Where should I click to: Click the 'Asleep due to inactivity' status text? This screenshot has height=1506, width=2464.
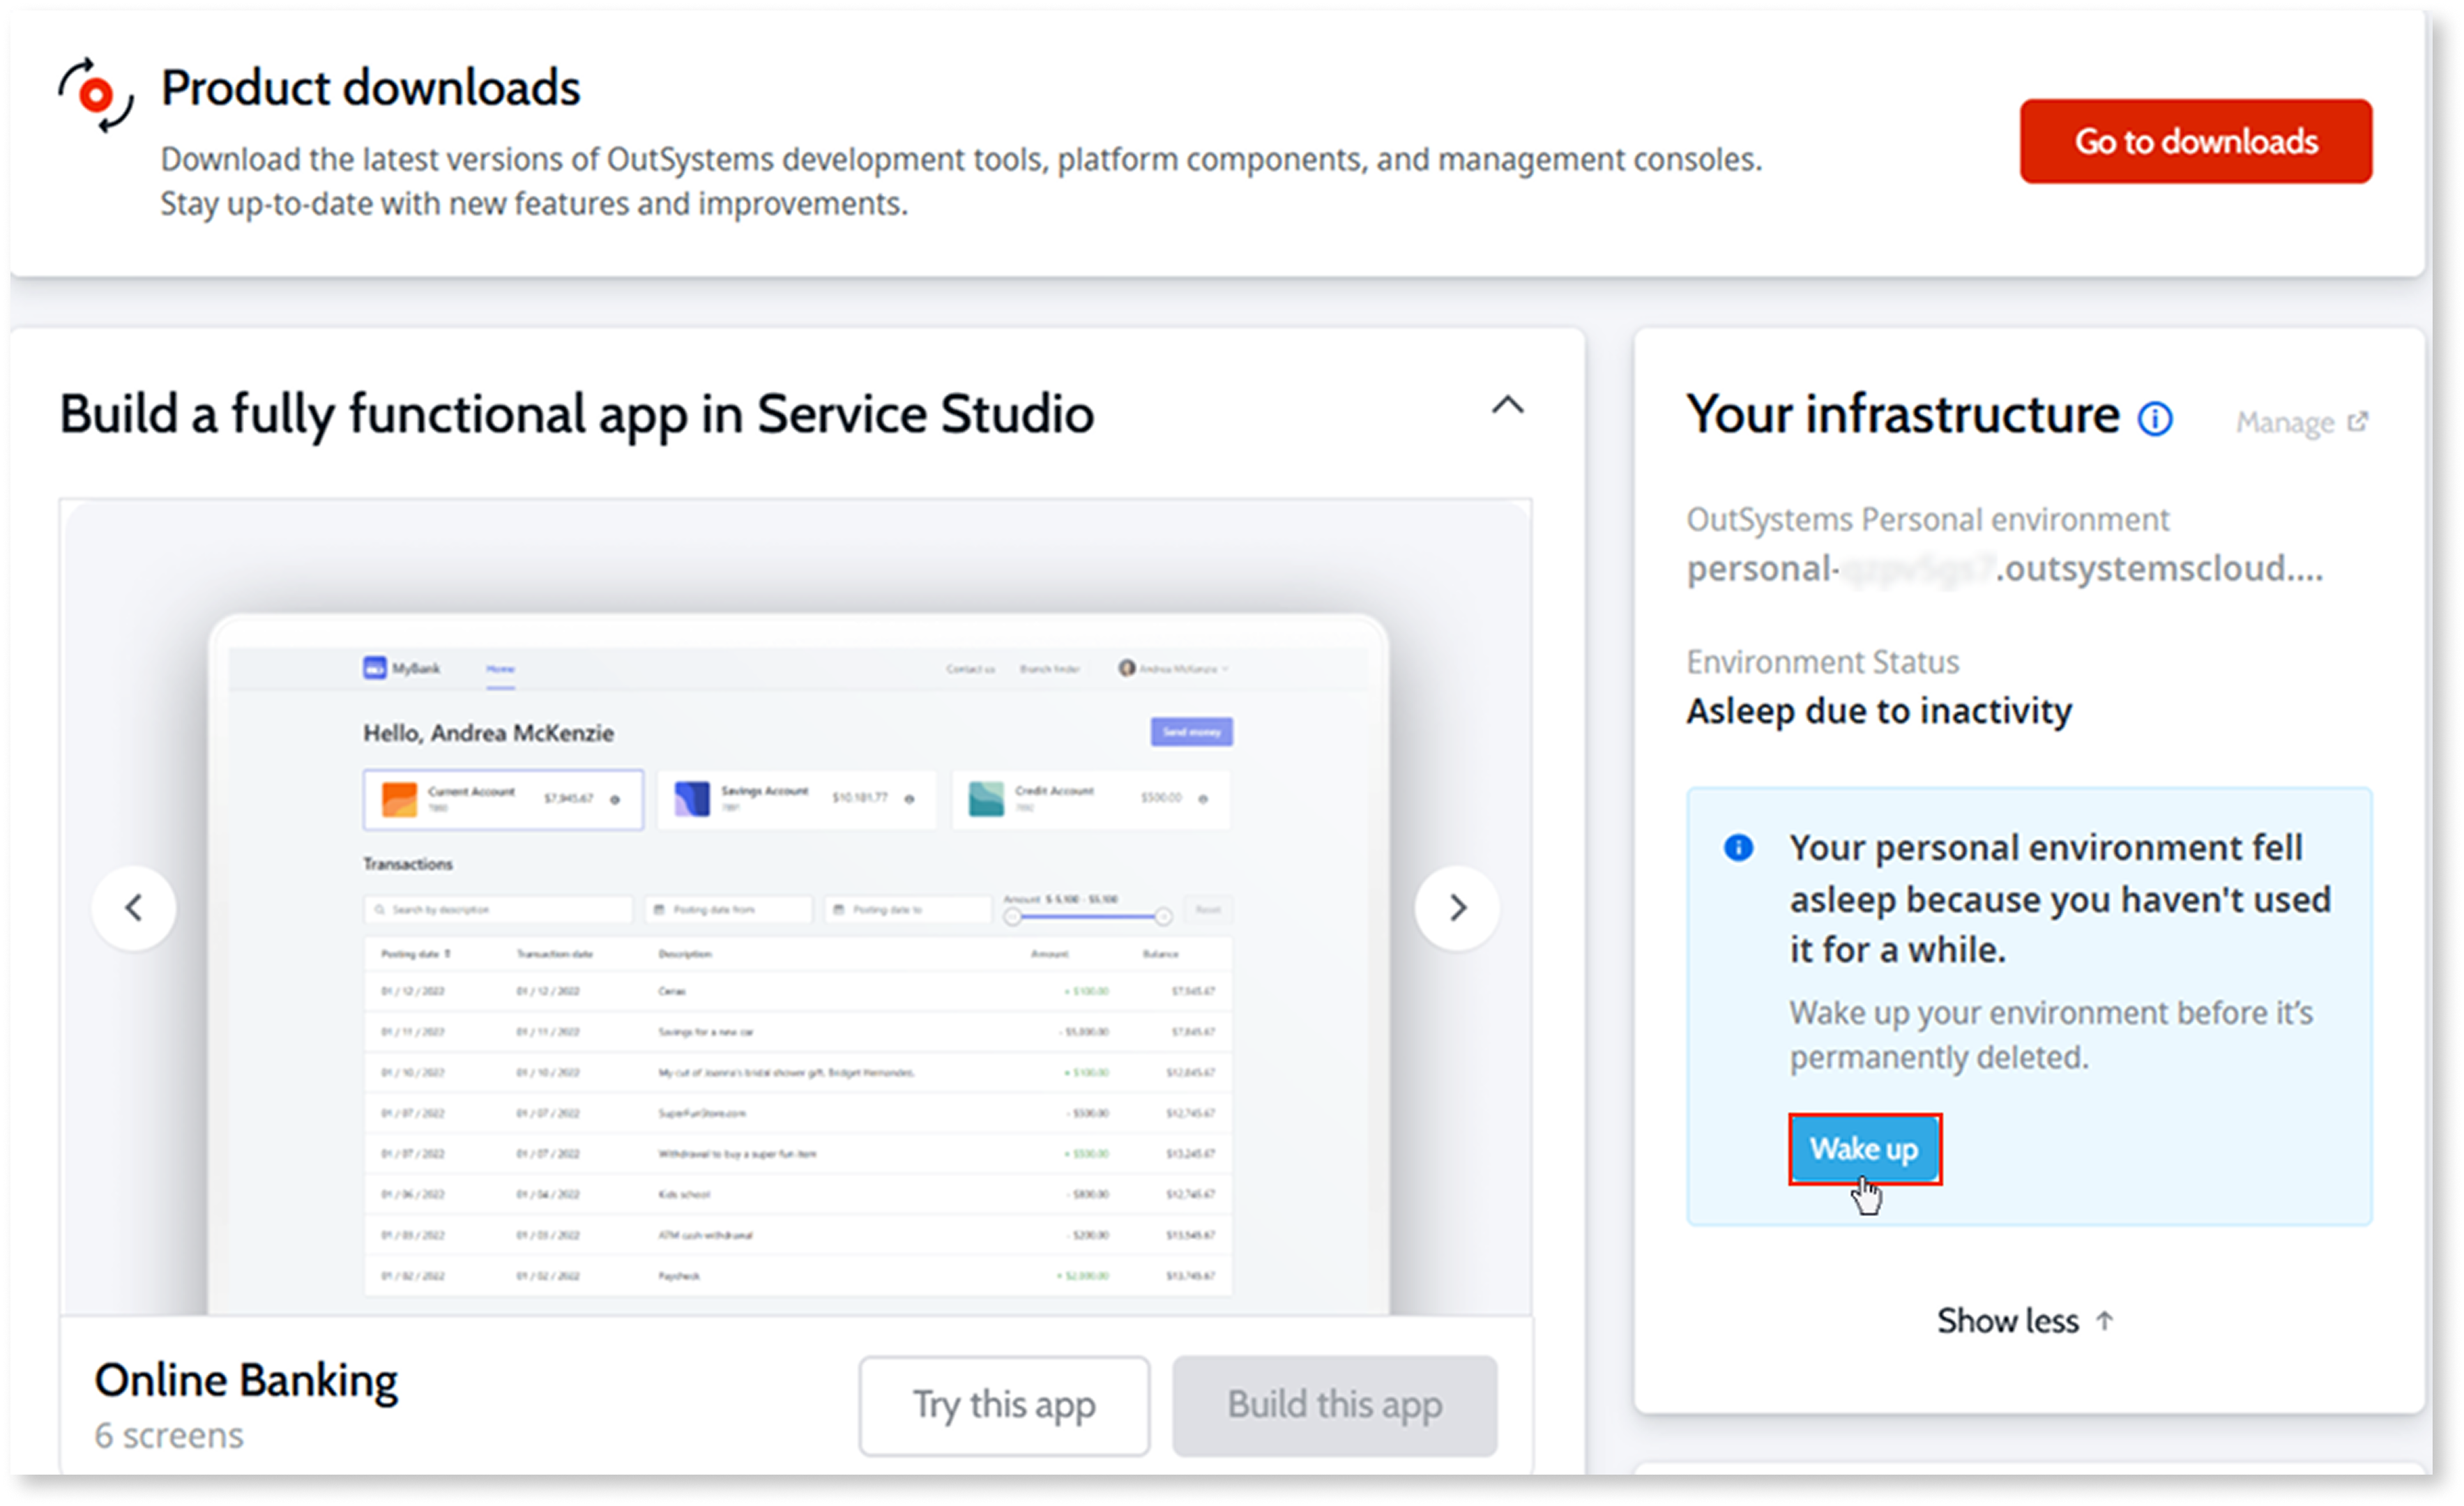pos(1878,711)
